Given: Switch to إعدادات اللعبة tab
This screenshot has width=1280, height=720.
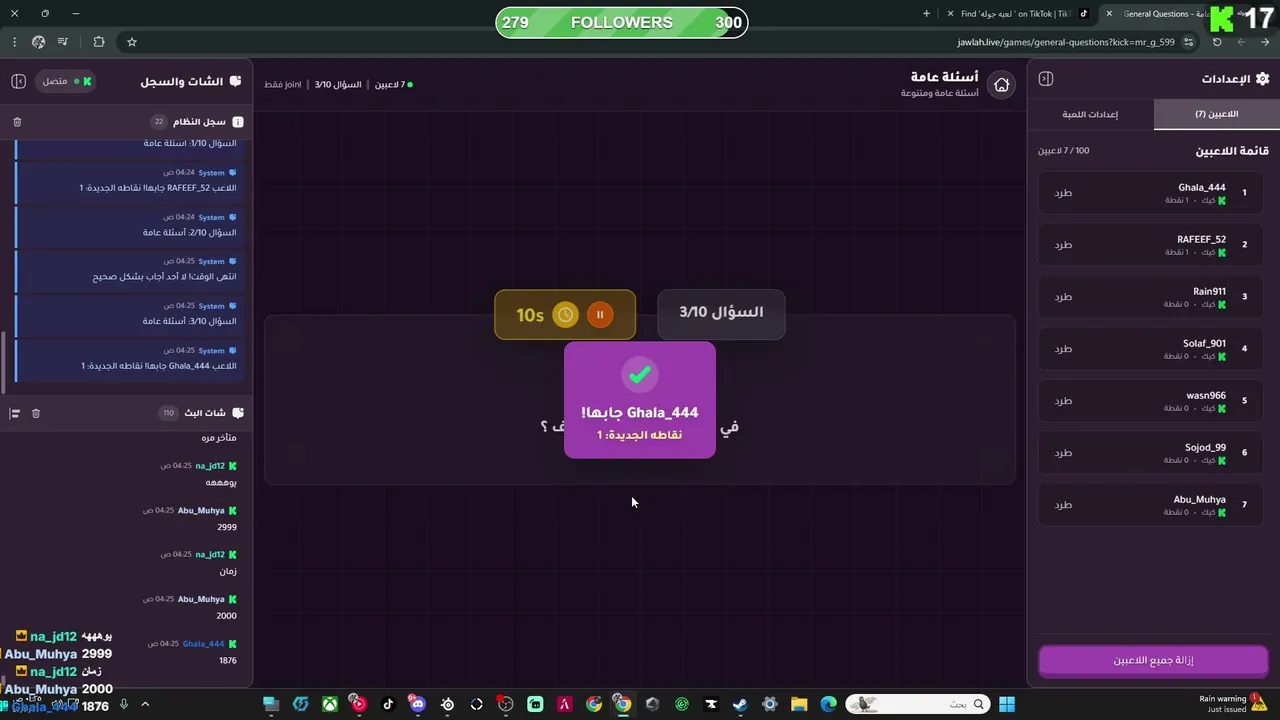Looking at the screenshot, I should 1090,114.
